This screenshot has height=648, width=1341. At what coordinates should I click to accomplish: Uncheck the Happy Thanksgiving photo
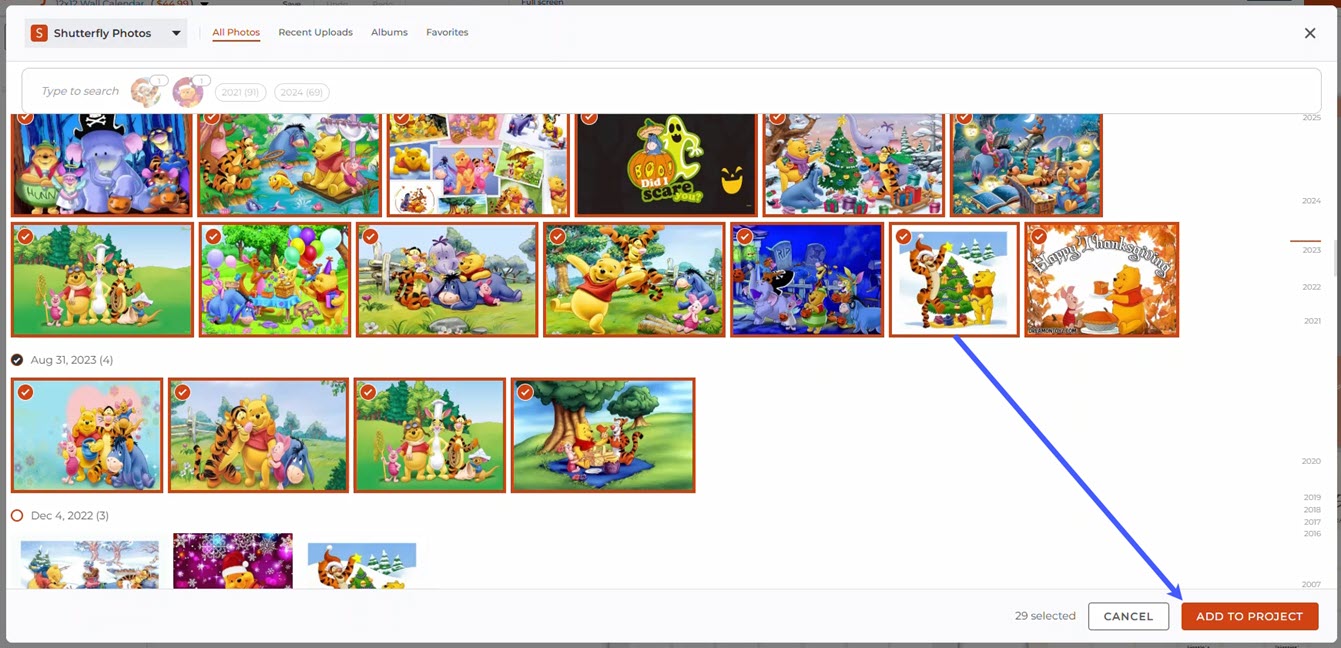[x=1038, y=237]
